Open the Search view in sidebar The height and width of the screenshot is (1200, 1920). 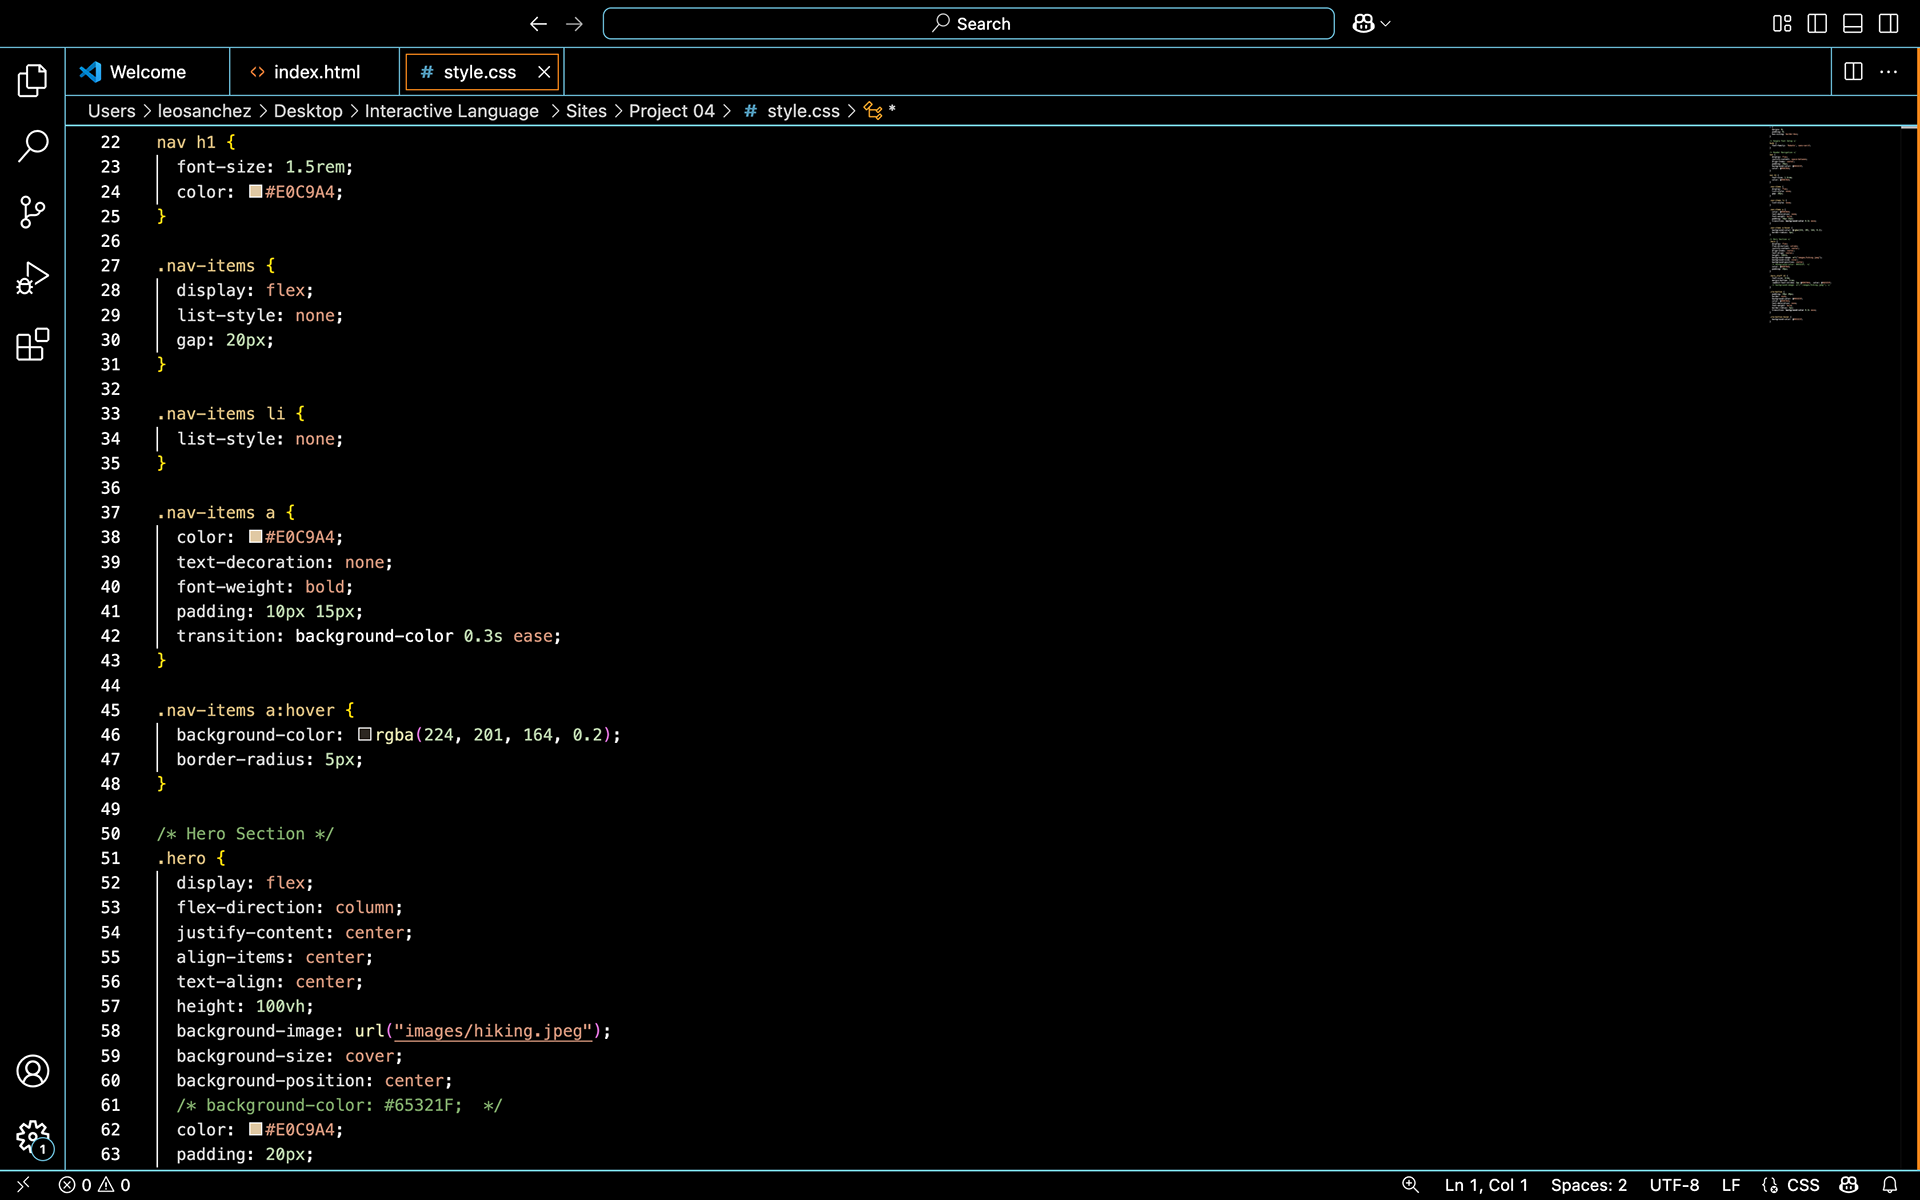click(x=32, y=146)
